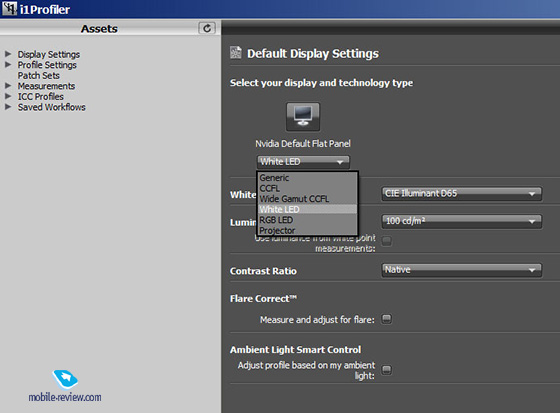Choose Wide Gamut CCFL from the list

click(x=308, y=199)
